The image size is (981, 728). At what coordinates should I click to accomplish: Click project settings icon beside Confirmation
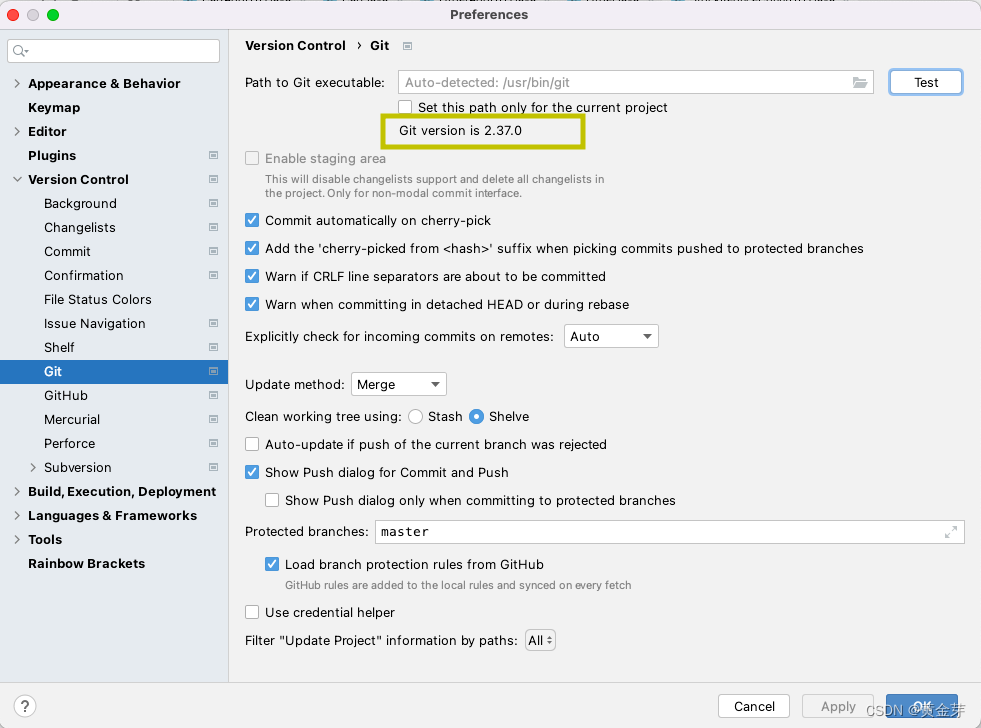[213, 275]
